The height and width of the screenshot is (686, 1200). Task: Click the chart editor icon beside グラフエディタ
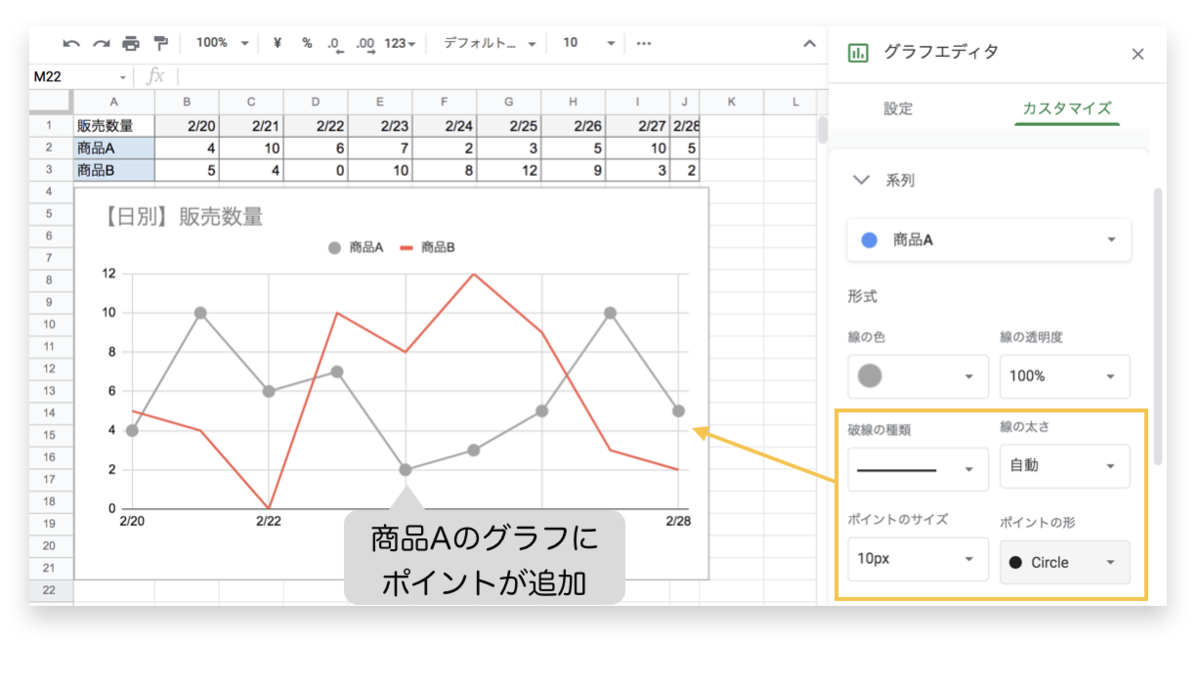click(x=857, y=53)
